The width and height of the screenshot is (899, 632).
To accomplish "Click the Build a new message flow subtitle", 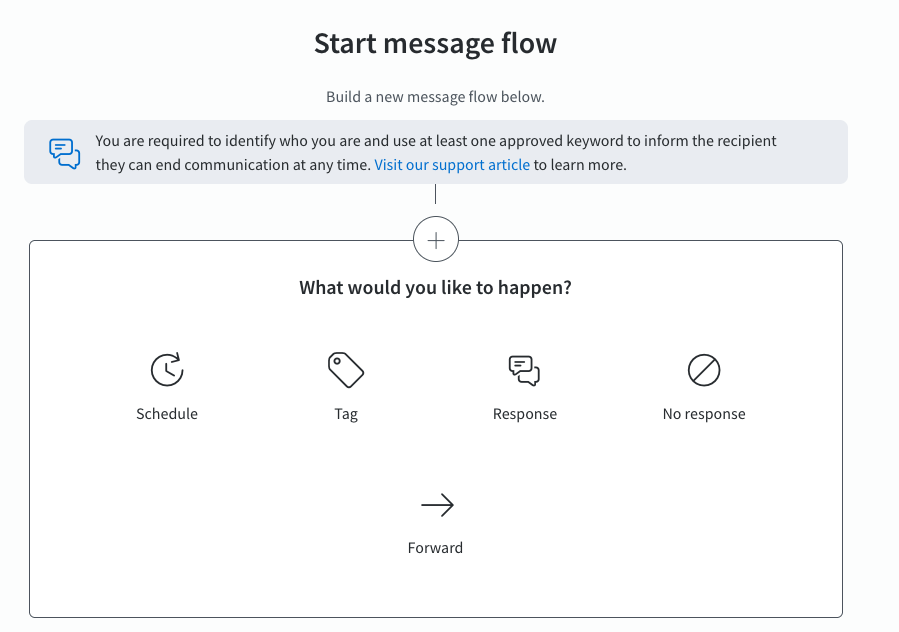I will pos(435,97).
